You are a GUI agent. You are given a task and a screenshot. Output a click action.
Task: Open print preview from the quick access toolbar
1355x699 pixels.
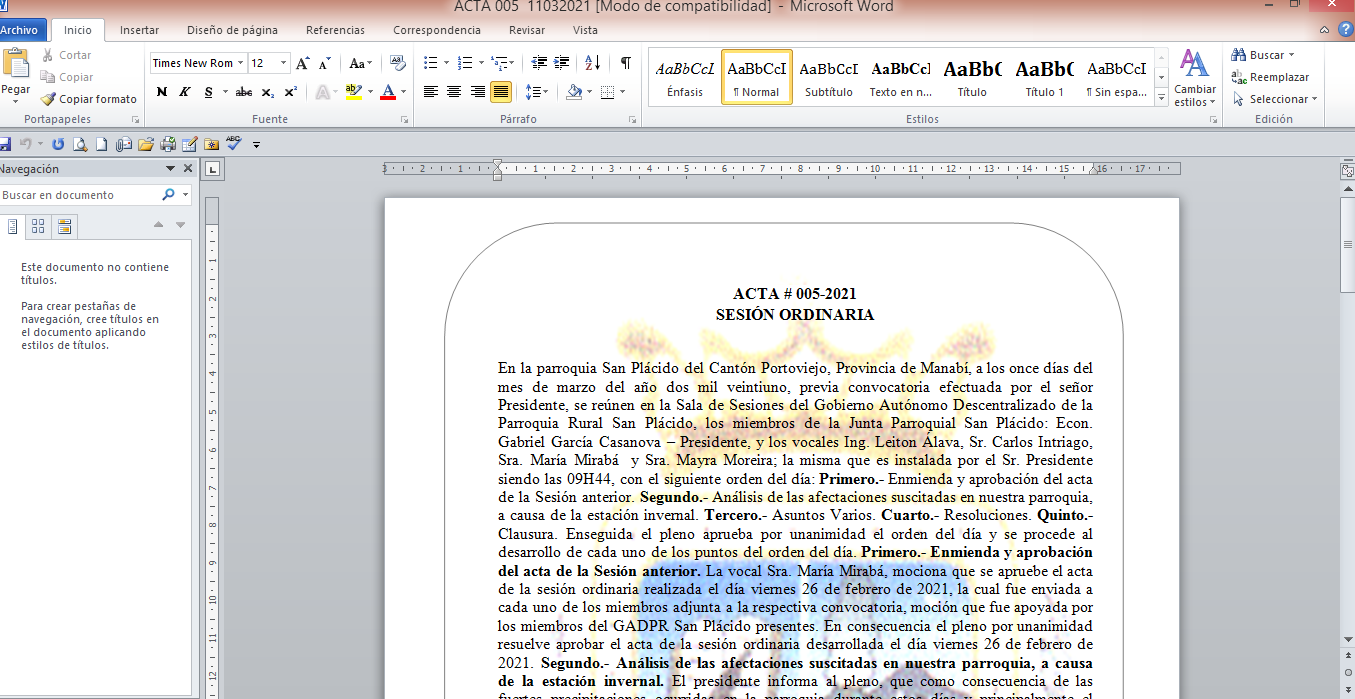point(79,144)
